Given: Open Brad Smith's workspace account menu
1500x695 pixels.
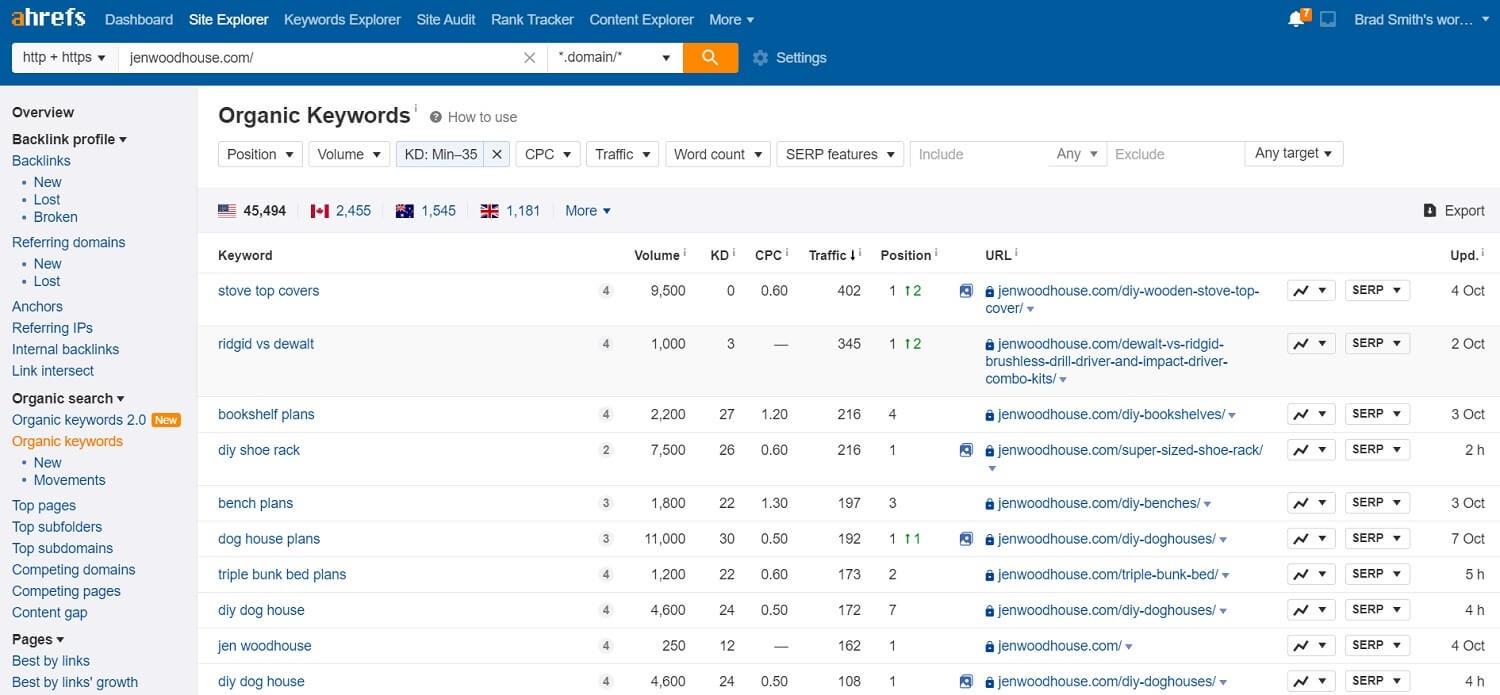Looking at the screenshot, I should 1421,19.
